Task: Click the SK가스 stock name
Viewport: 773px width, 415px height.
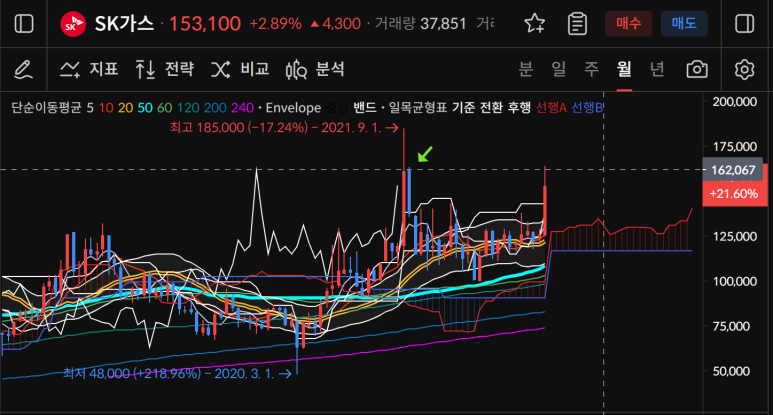Action: pos(124,24)
